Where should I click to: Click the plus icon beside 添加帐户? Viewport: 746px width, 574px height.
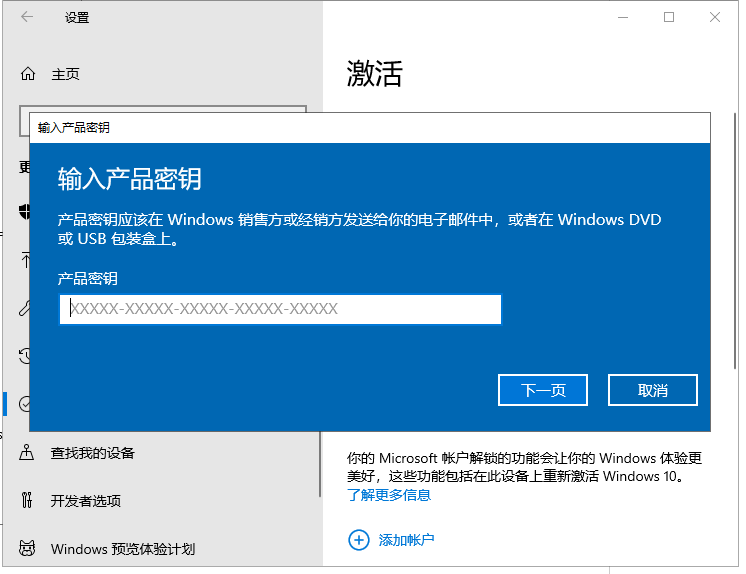[x=358, y=540]
